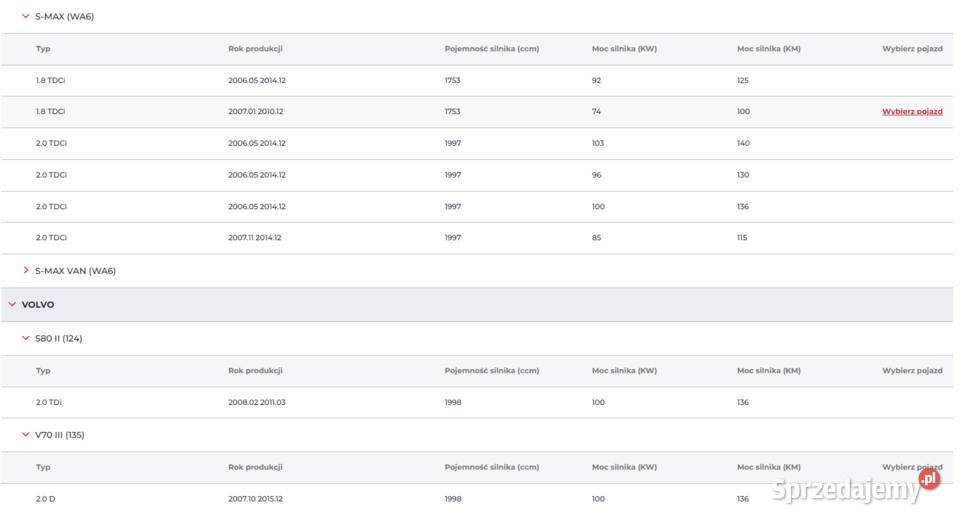Click capacity '1998' in the S80 II row

pos(453,402)
